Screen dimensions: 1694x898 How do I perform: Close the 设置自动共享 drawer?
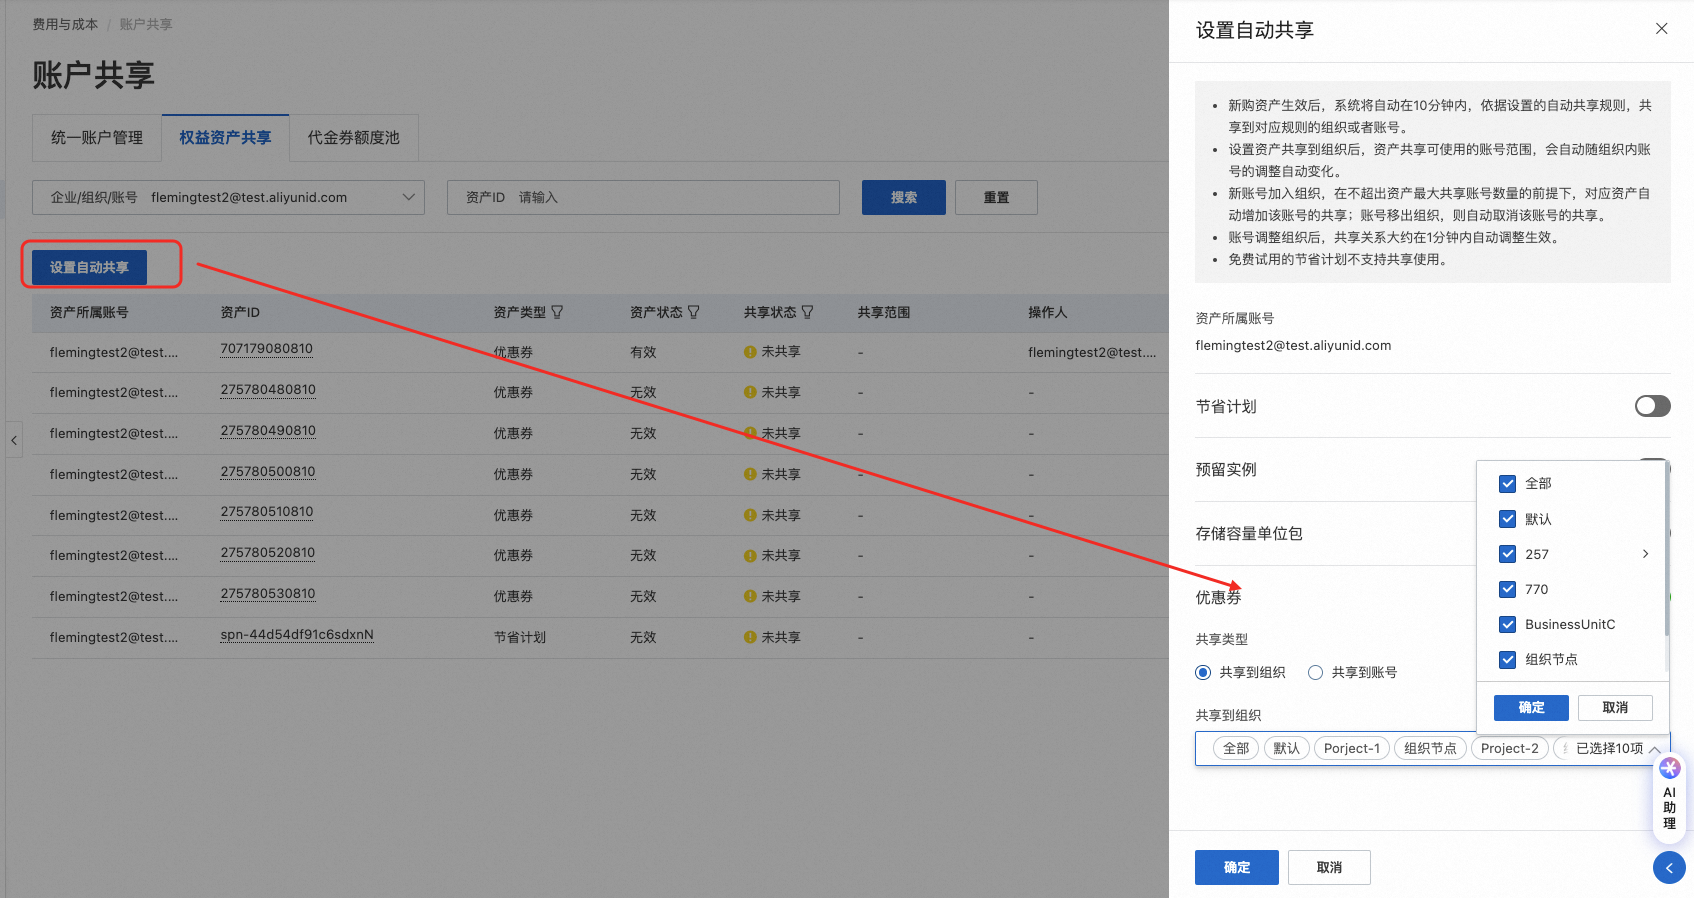click(1661, 29)
